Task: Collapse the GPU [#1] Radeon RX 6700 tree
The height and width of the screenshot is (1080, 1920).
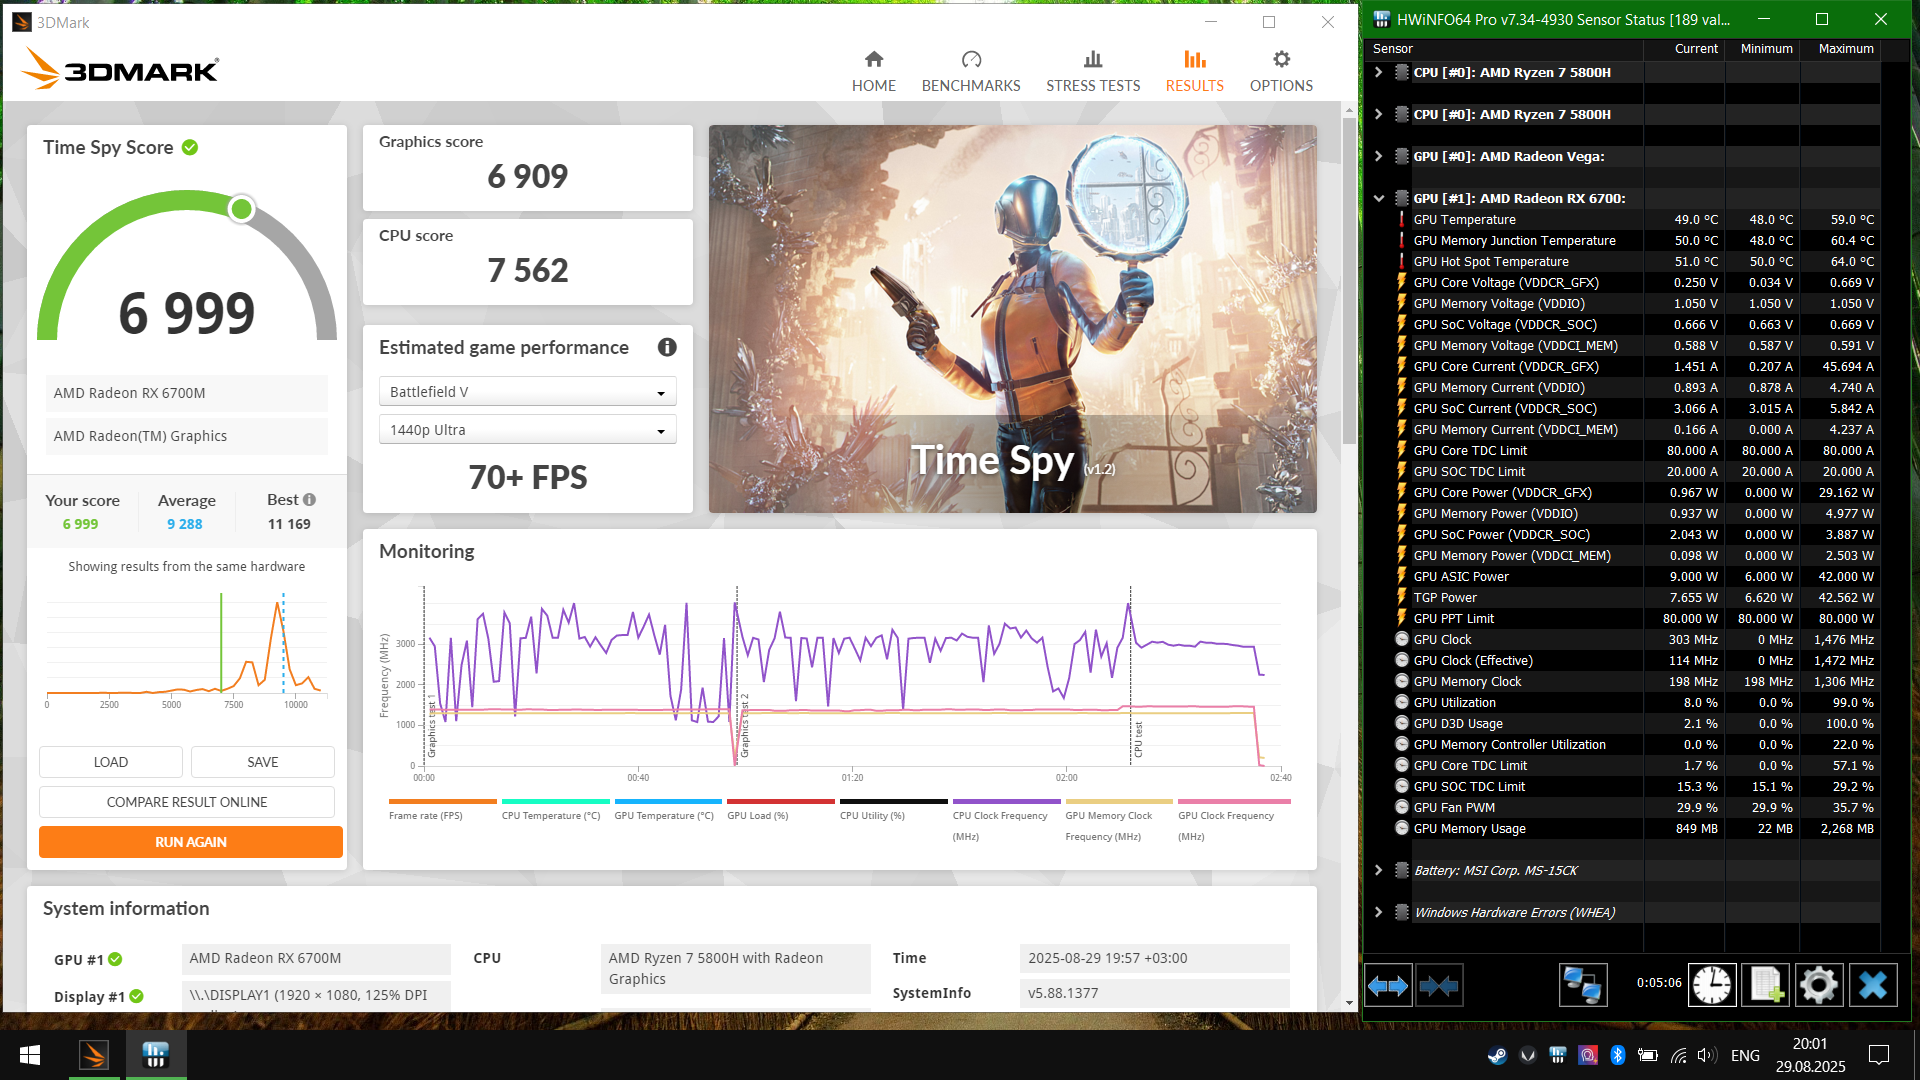Action: pos(1379,198)
